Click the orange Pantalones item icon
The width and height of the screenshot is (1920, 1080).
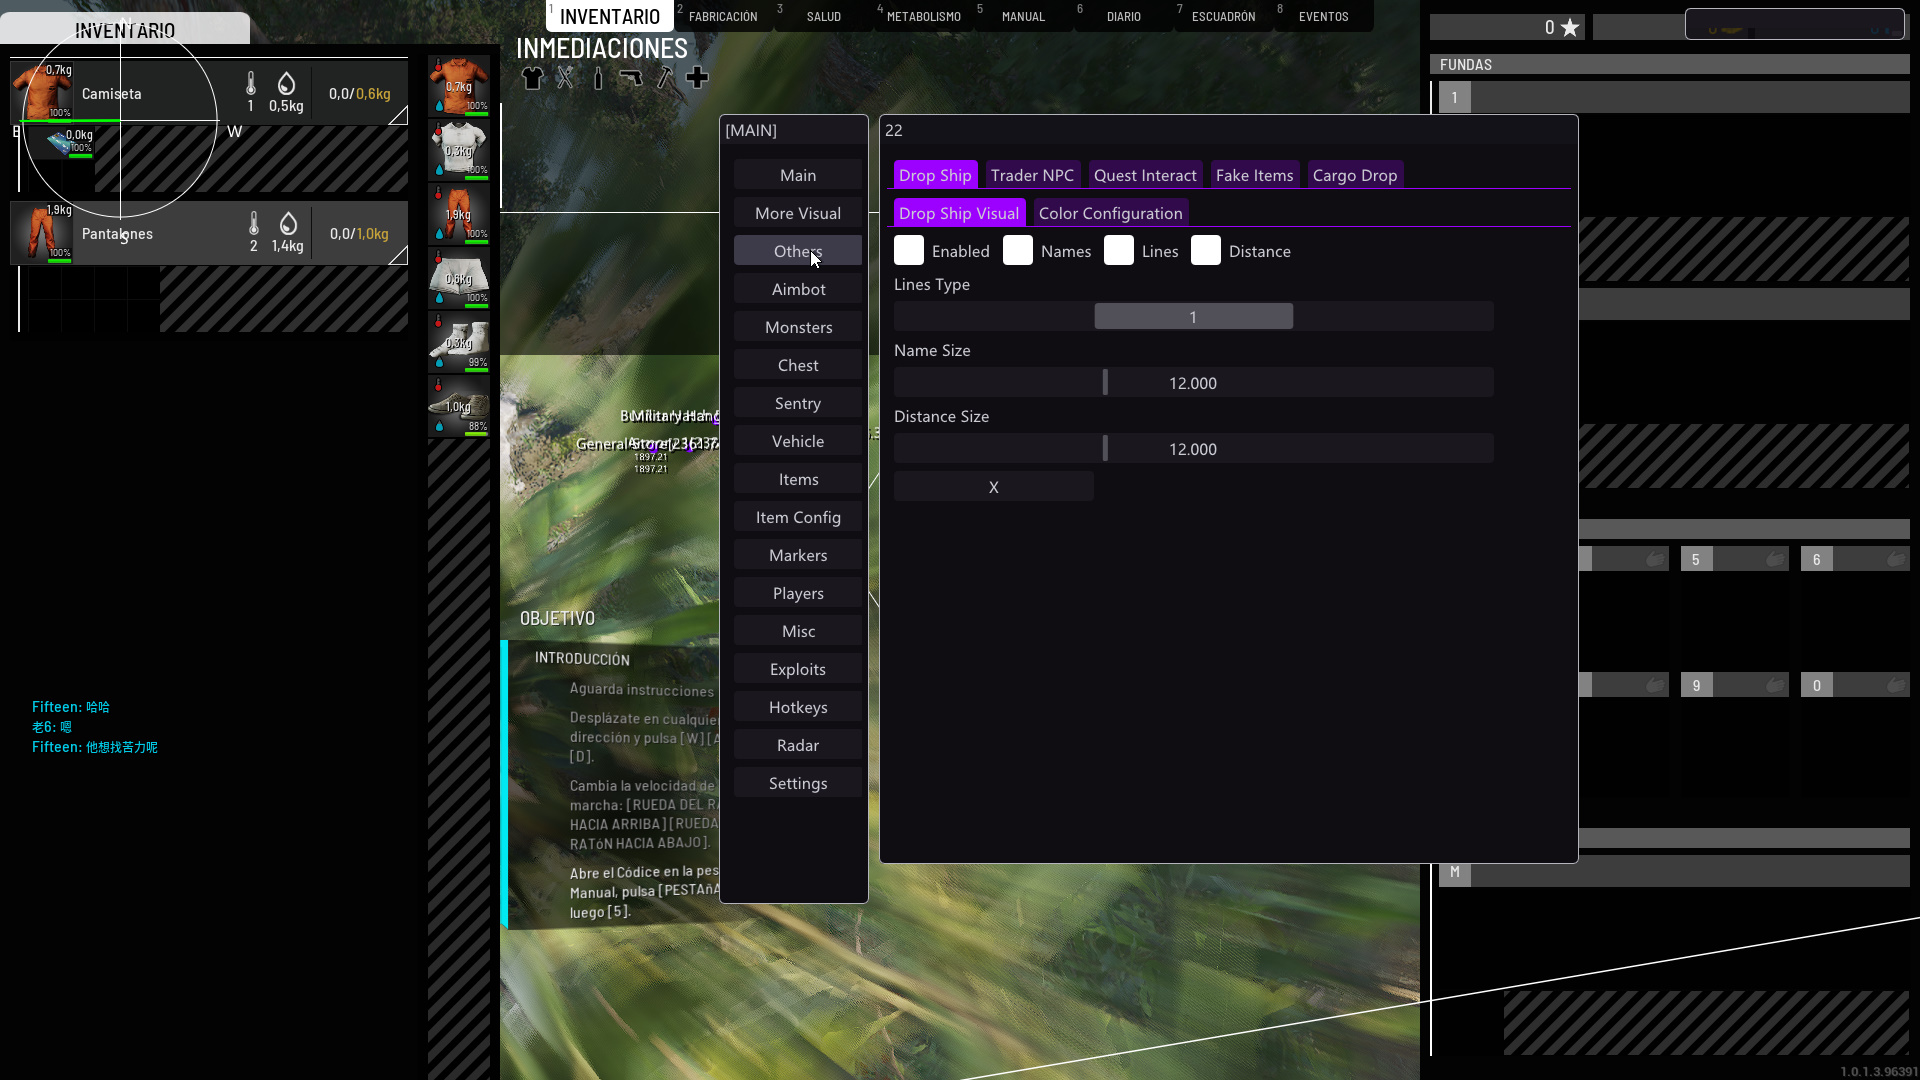click(x=42, y=231)
